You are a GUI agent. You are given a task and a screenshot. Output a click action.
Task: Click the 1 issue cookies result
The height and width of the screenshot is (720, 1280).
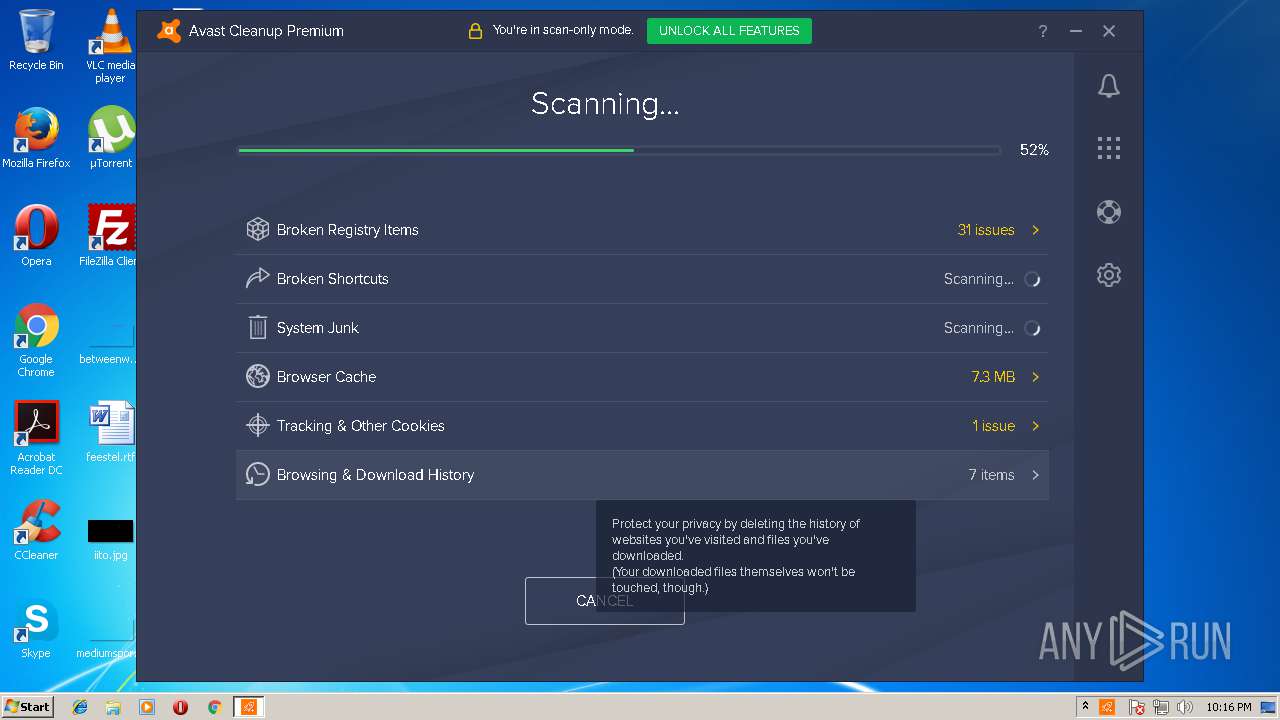point(993,426)
